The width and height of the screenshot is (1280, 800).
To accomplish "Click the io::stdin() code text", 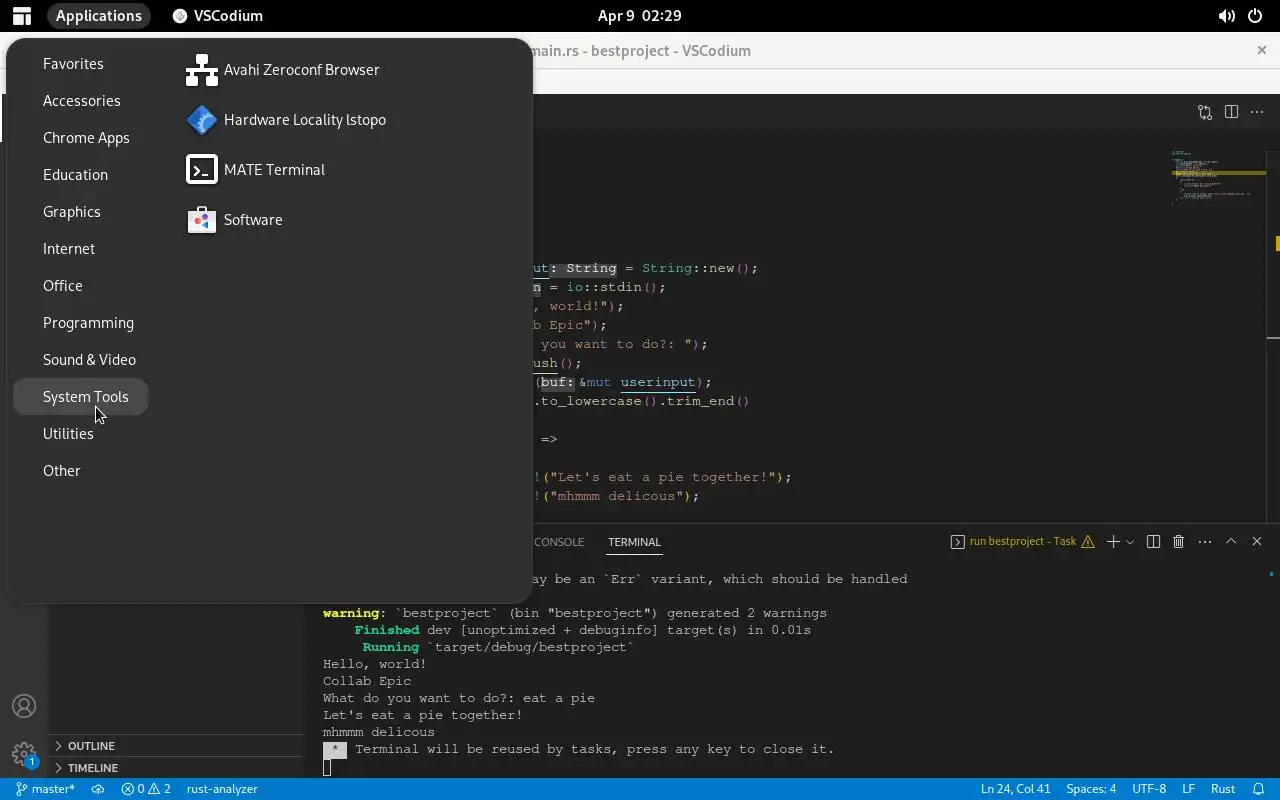I will [612, 287].
